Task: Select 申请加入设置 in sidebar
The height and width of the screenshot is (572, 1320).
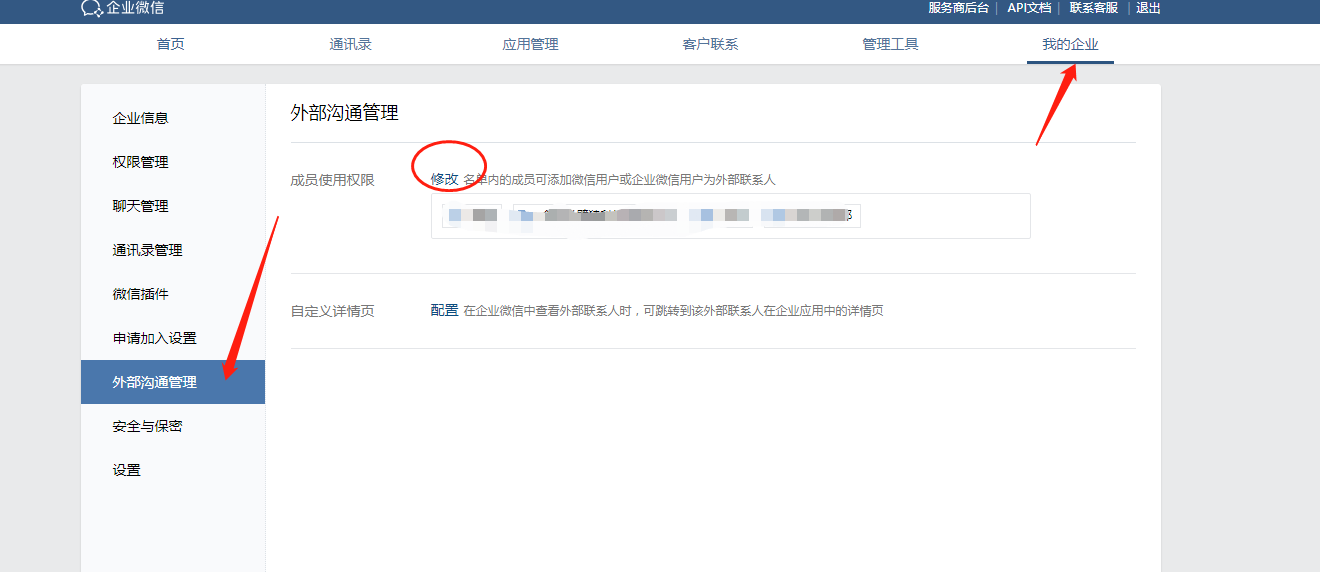Action: [x=173, y=338]
